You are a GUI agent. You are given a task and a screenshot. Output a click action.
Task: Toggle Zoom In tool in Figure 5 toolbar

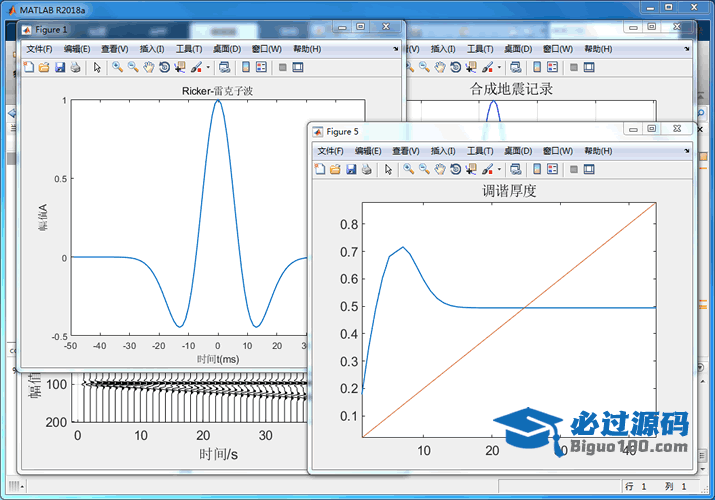tap(408, 169)
